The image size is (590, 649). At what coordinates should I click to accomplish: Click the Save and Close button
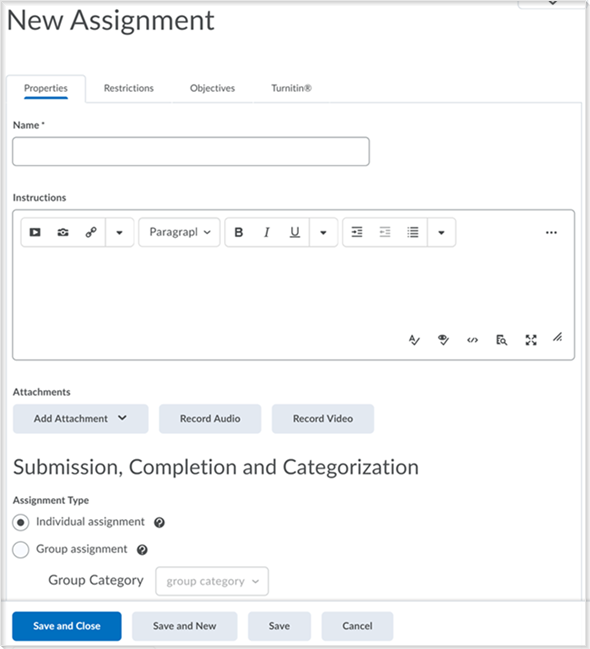pos(67,626)
